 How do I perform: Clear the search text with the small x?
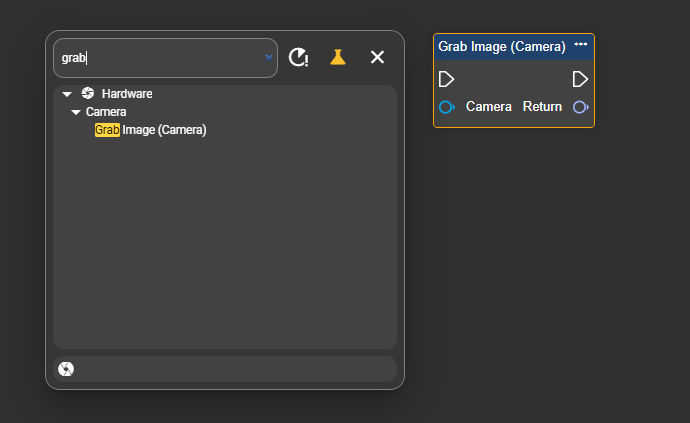click(268, 58)
